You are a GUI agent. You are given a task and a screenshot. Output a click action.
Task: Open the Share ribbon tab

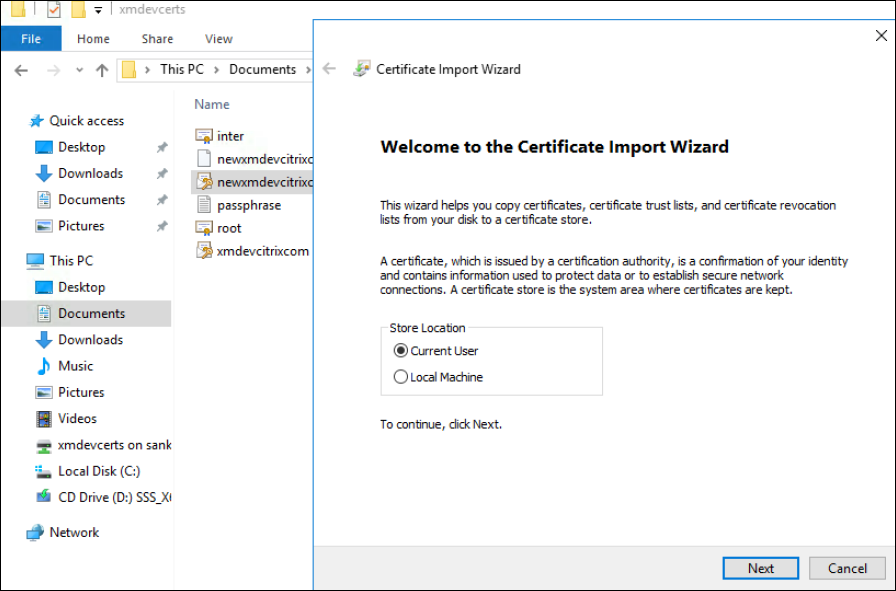(157, 39)
